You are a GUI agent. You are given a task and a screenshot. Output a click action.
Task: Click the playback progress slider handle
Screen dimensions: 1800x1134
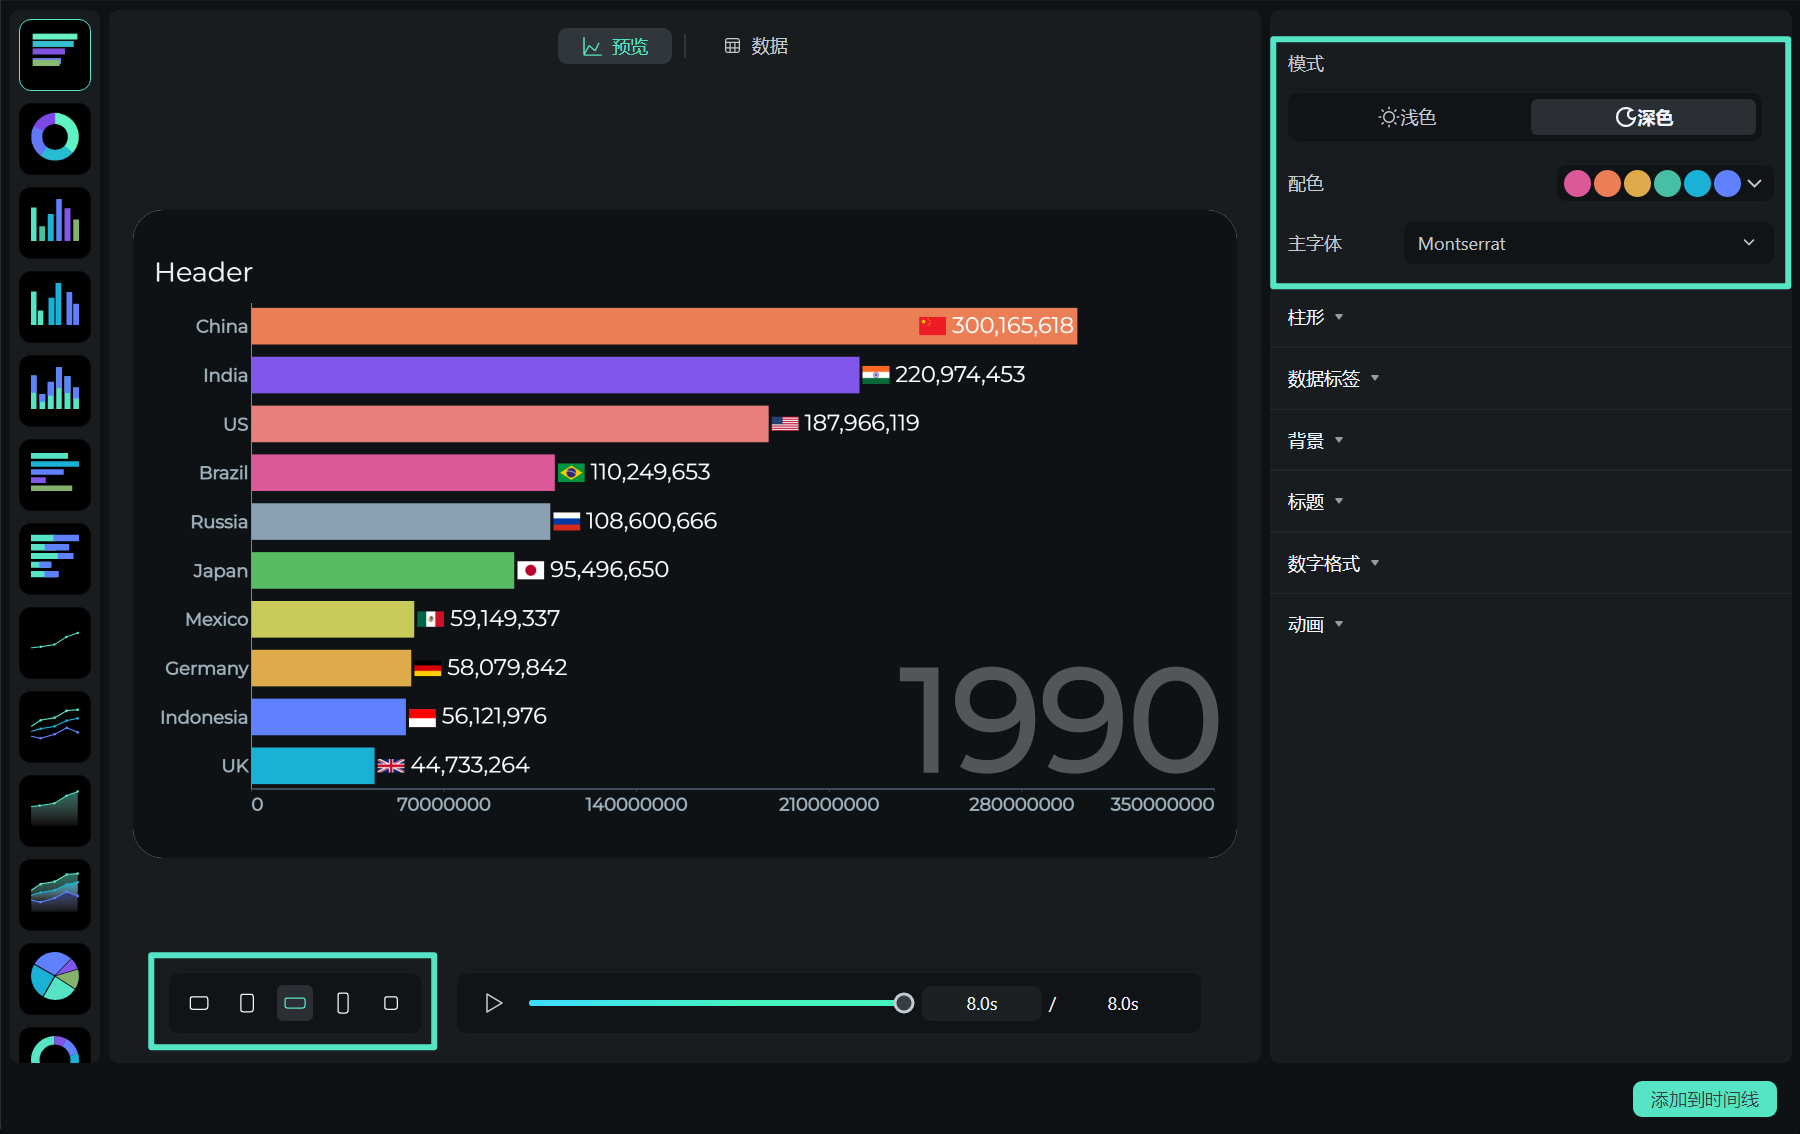[x=904, y=1003]
